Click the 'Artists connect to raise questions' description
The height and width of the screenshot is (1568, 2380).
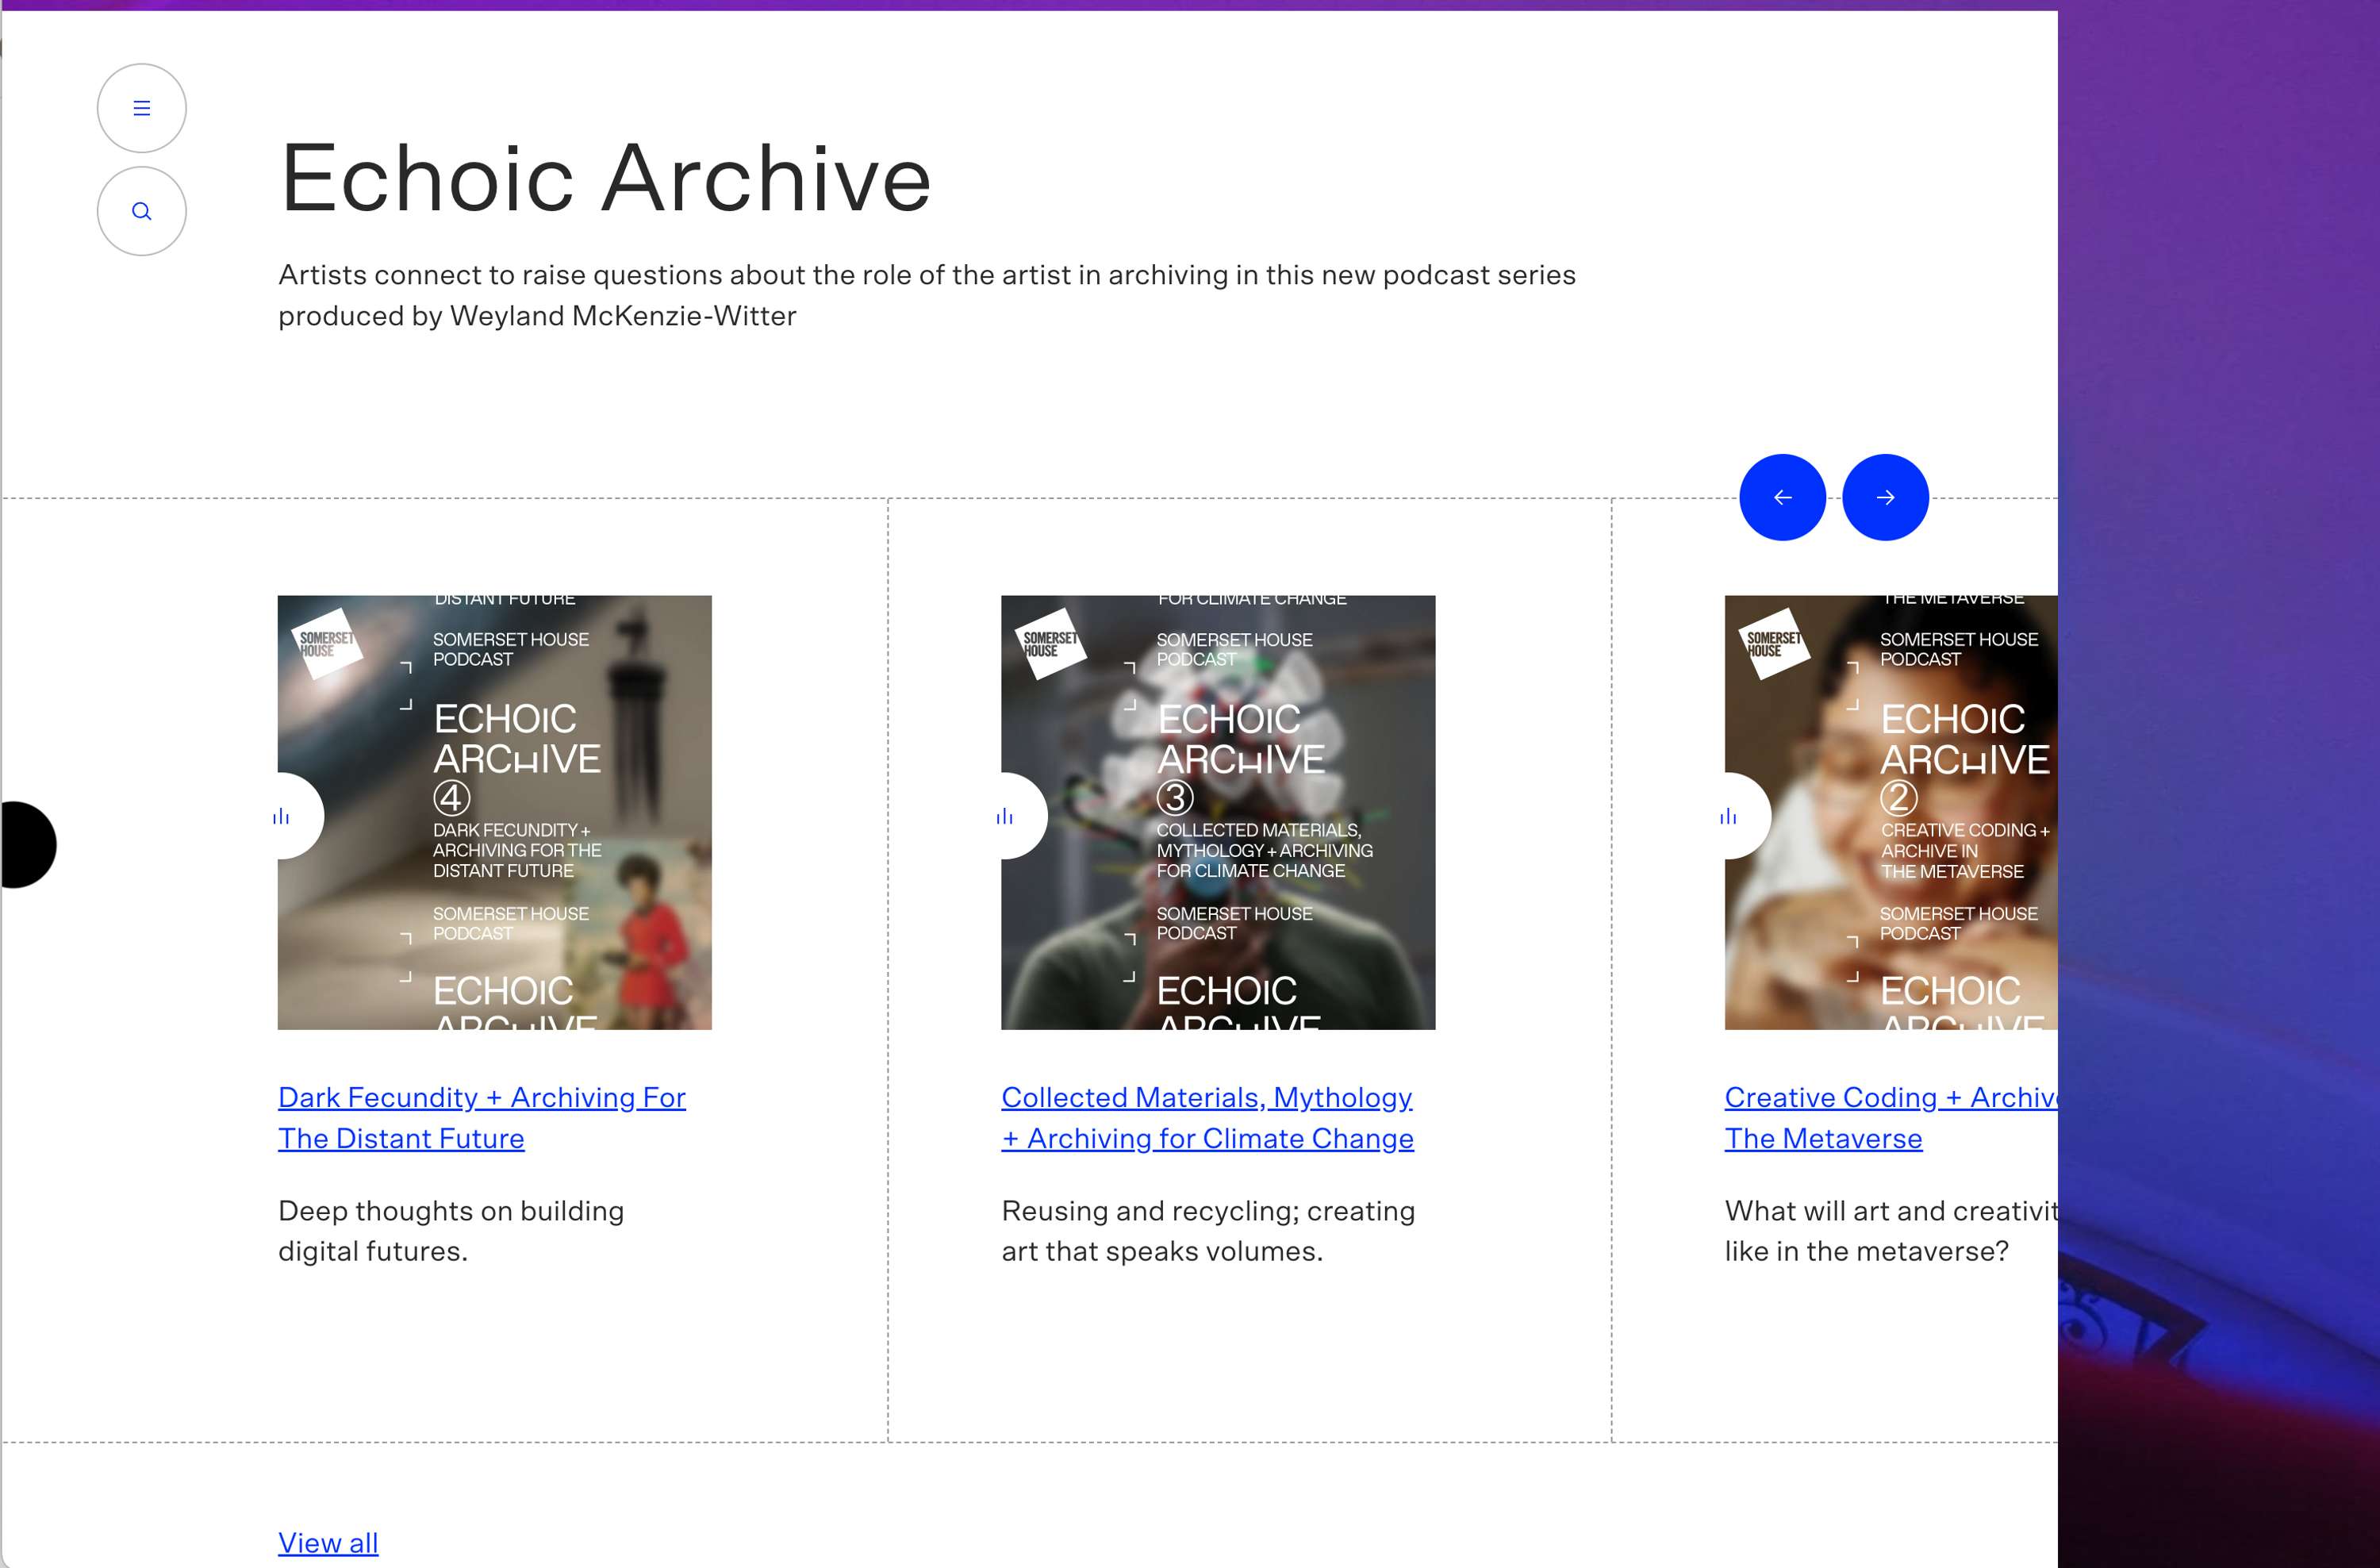[927, 295]
